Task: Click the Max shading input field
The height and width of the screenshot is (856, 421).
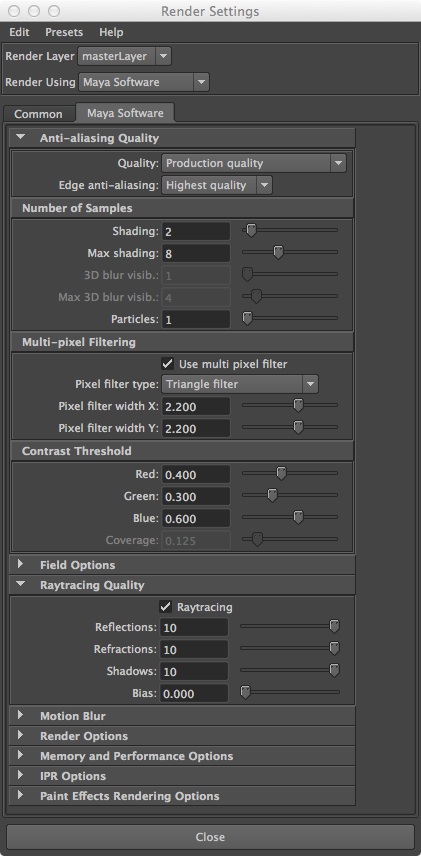Action: [x=196, y=253]
